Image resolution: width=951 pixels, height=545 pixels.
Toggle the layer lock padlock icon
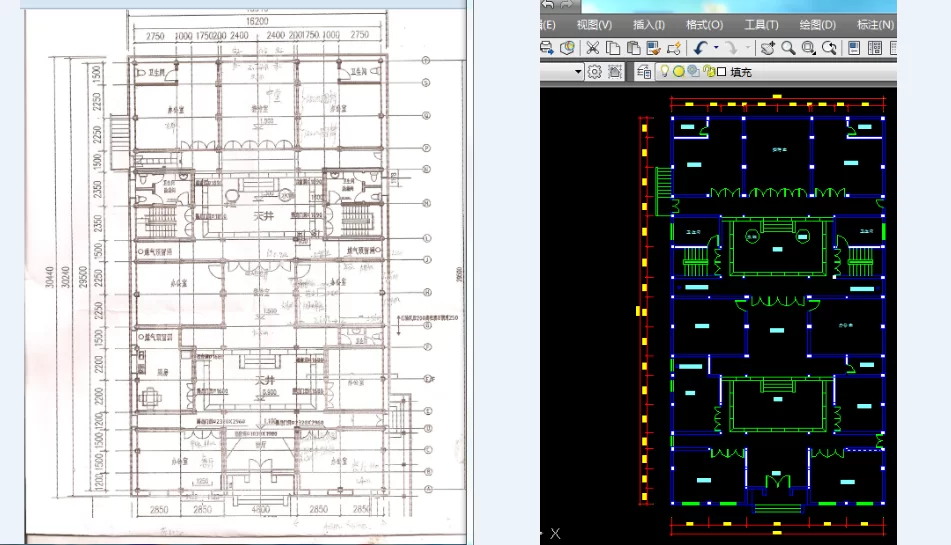[709, 72]
